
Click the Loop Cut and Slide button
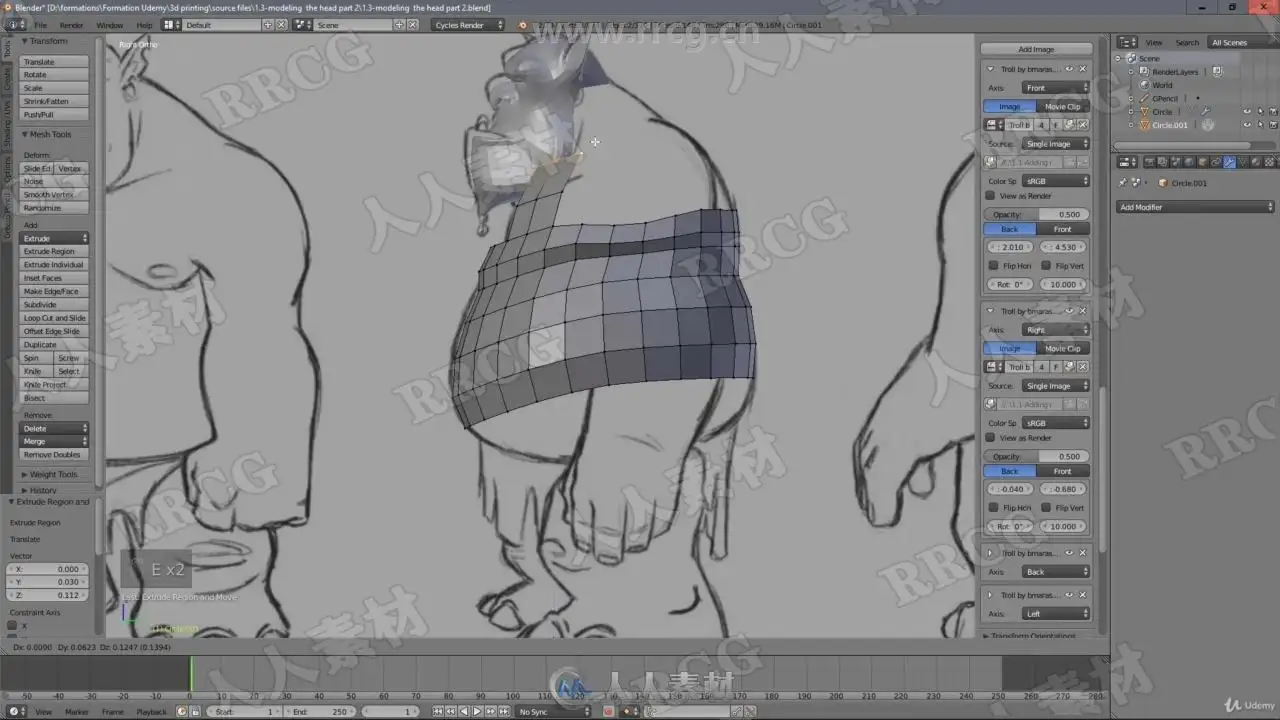55,318
